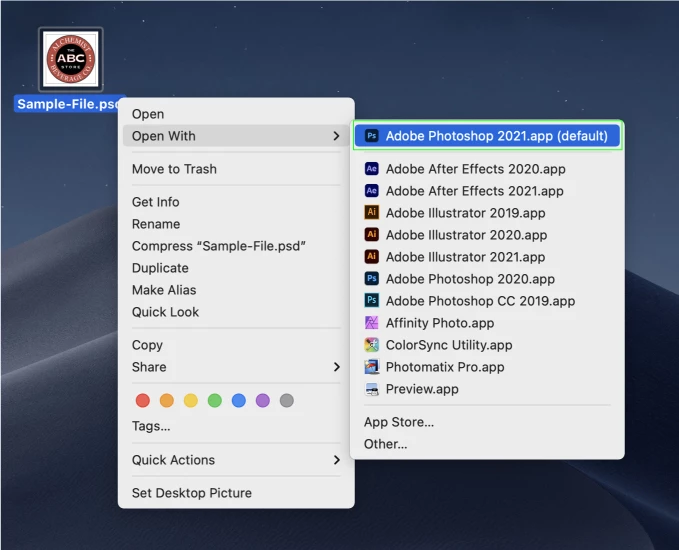Click the Photomatix Pro app icon
This screenshot has height=550, width=679.
pyautogui.click(x=372, y=367)
